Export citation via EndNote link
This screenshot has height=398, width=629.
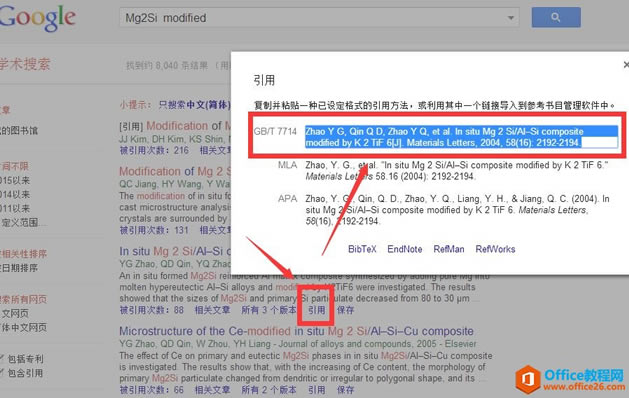click(x=404, y=249)
